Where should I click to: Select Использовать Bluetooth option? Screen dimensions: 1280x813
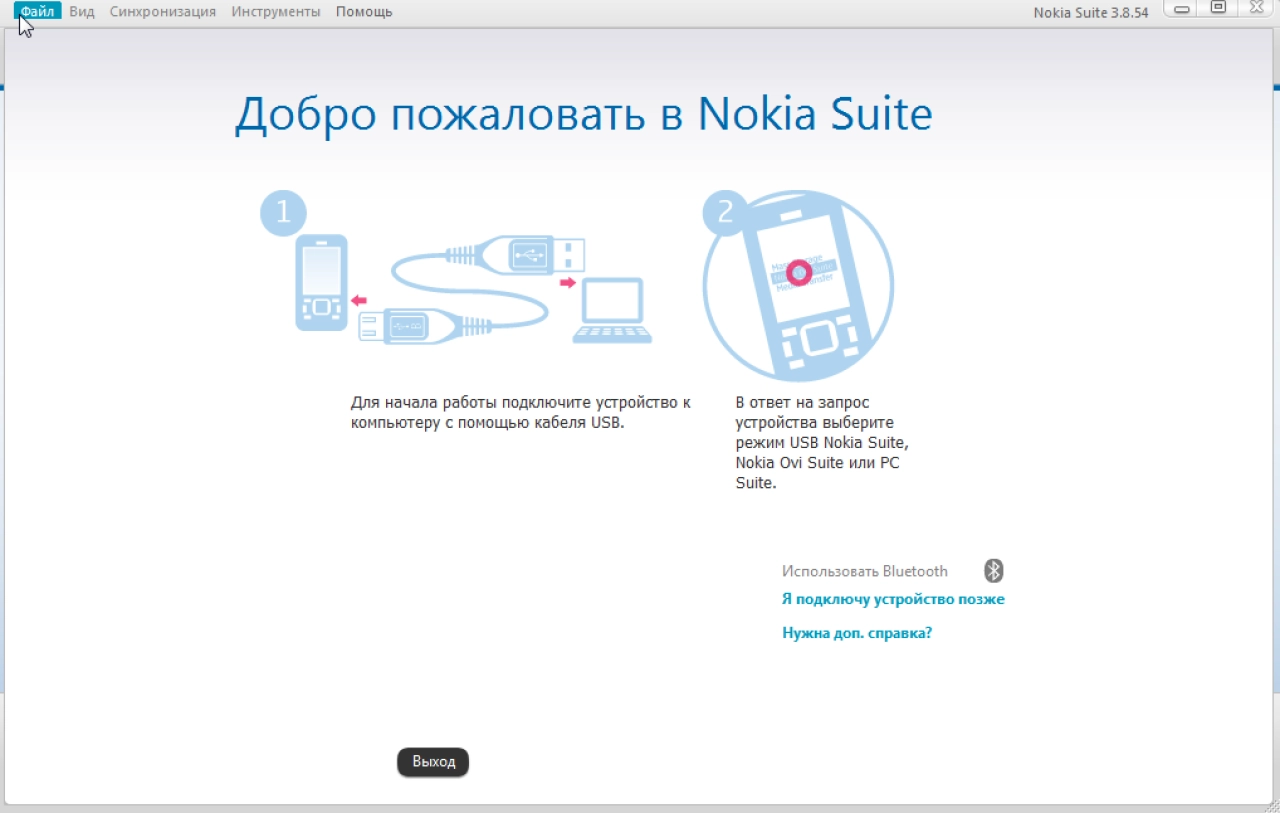click(x=865, y=571)
